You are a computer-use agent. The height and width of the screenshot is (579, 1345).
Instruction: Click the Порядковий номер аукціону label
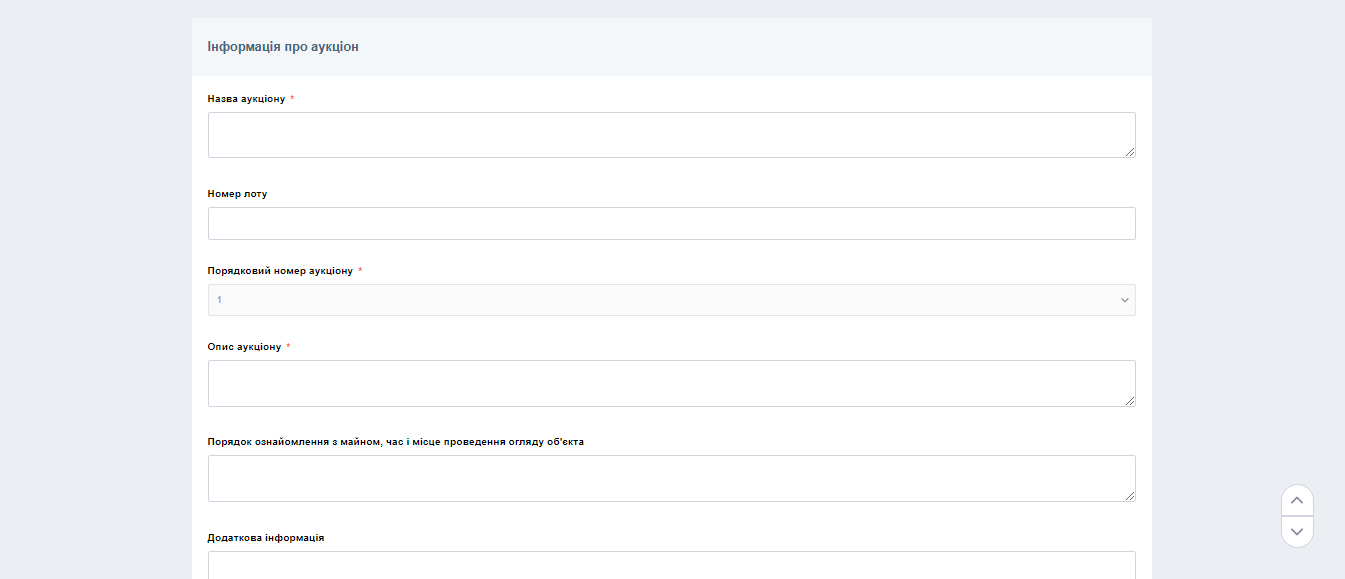pos(280,271)
